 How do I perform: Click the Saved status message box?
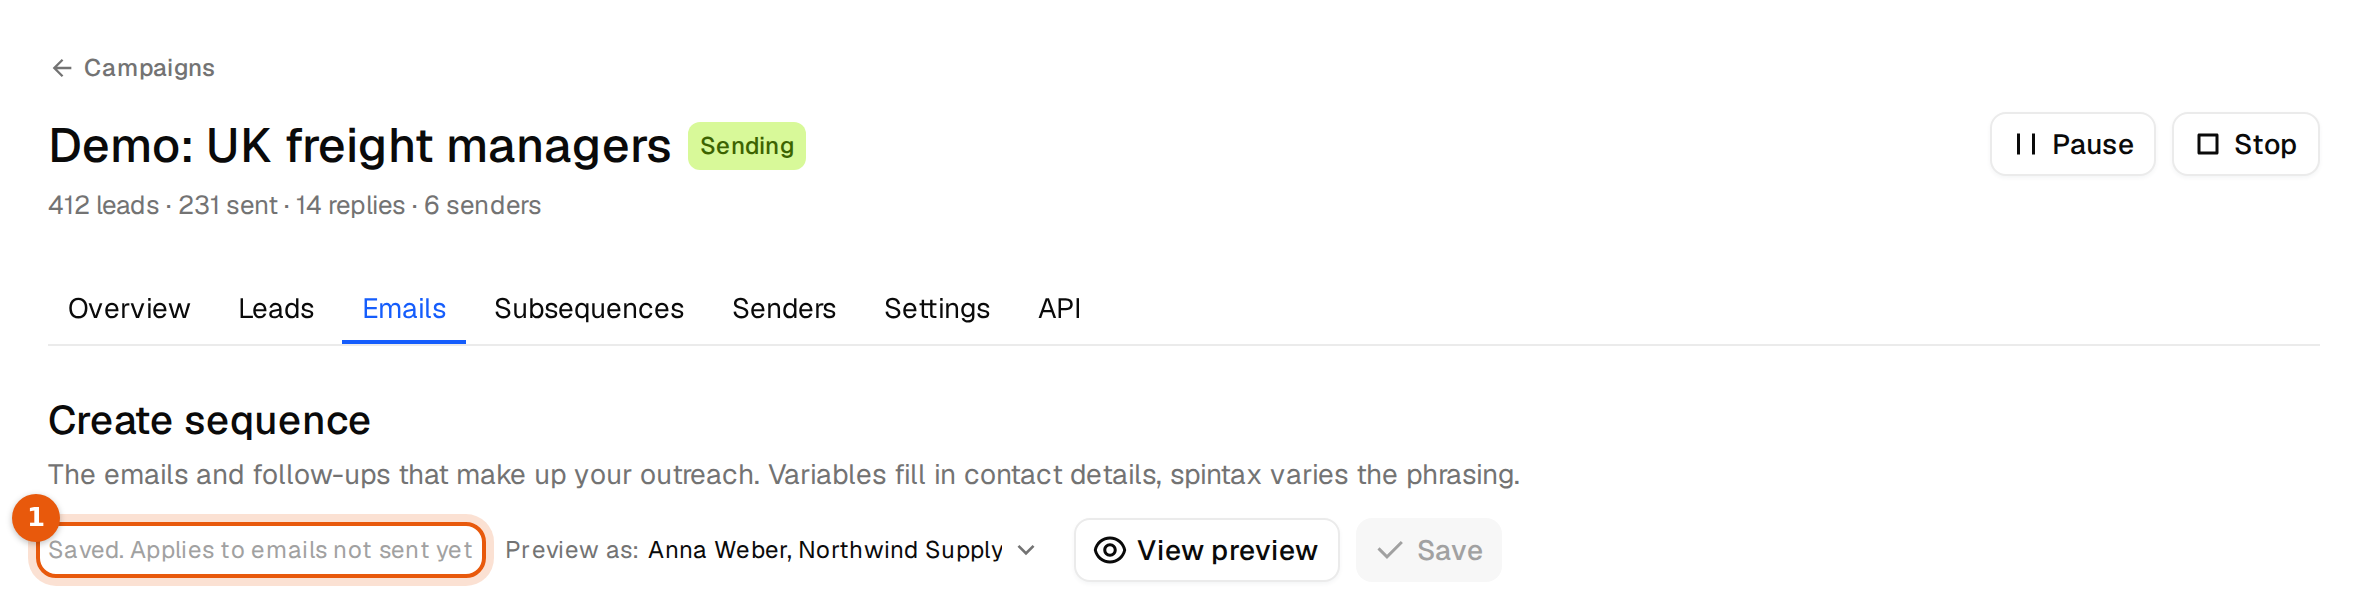click(x=261, y=550)
